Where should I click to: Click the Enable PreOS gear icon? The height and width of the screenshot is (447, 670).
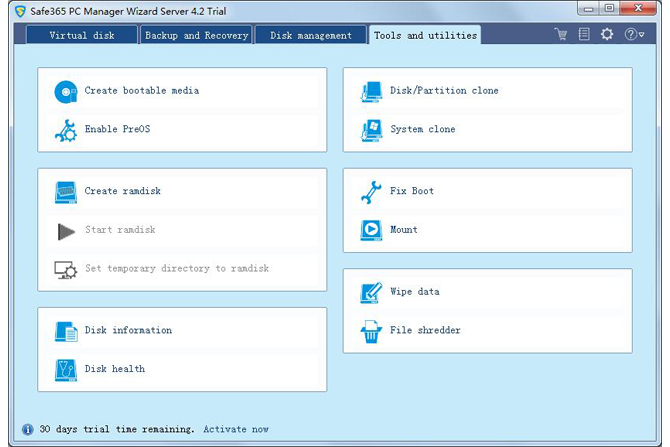click(66, 130)
